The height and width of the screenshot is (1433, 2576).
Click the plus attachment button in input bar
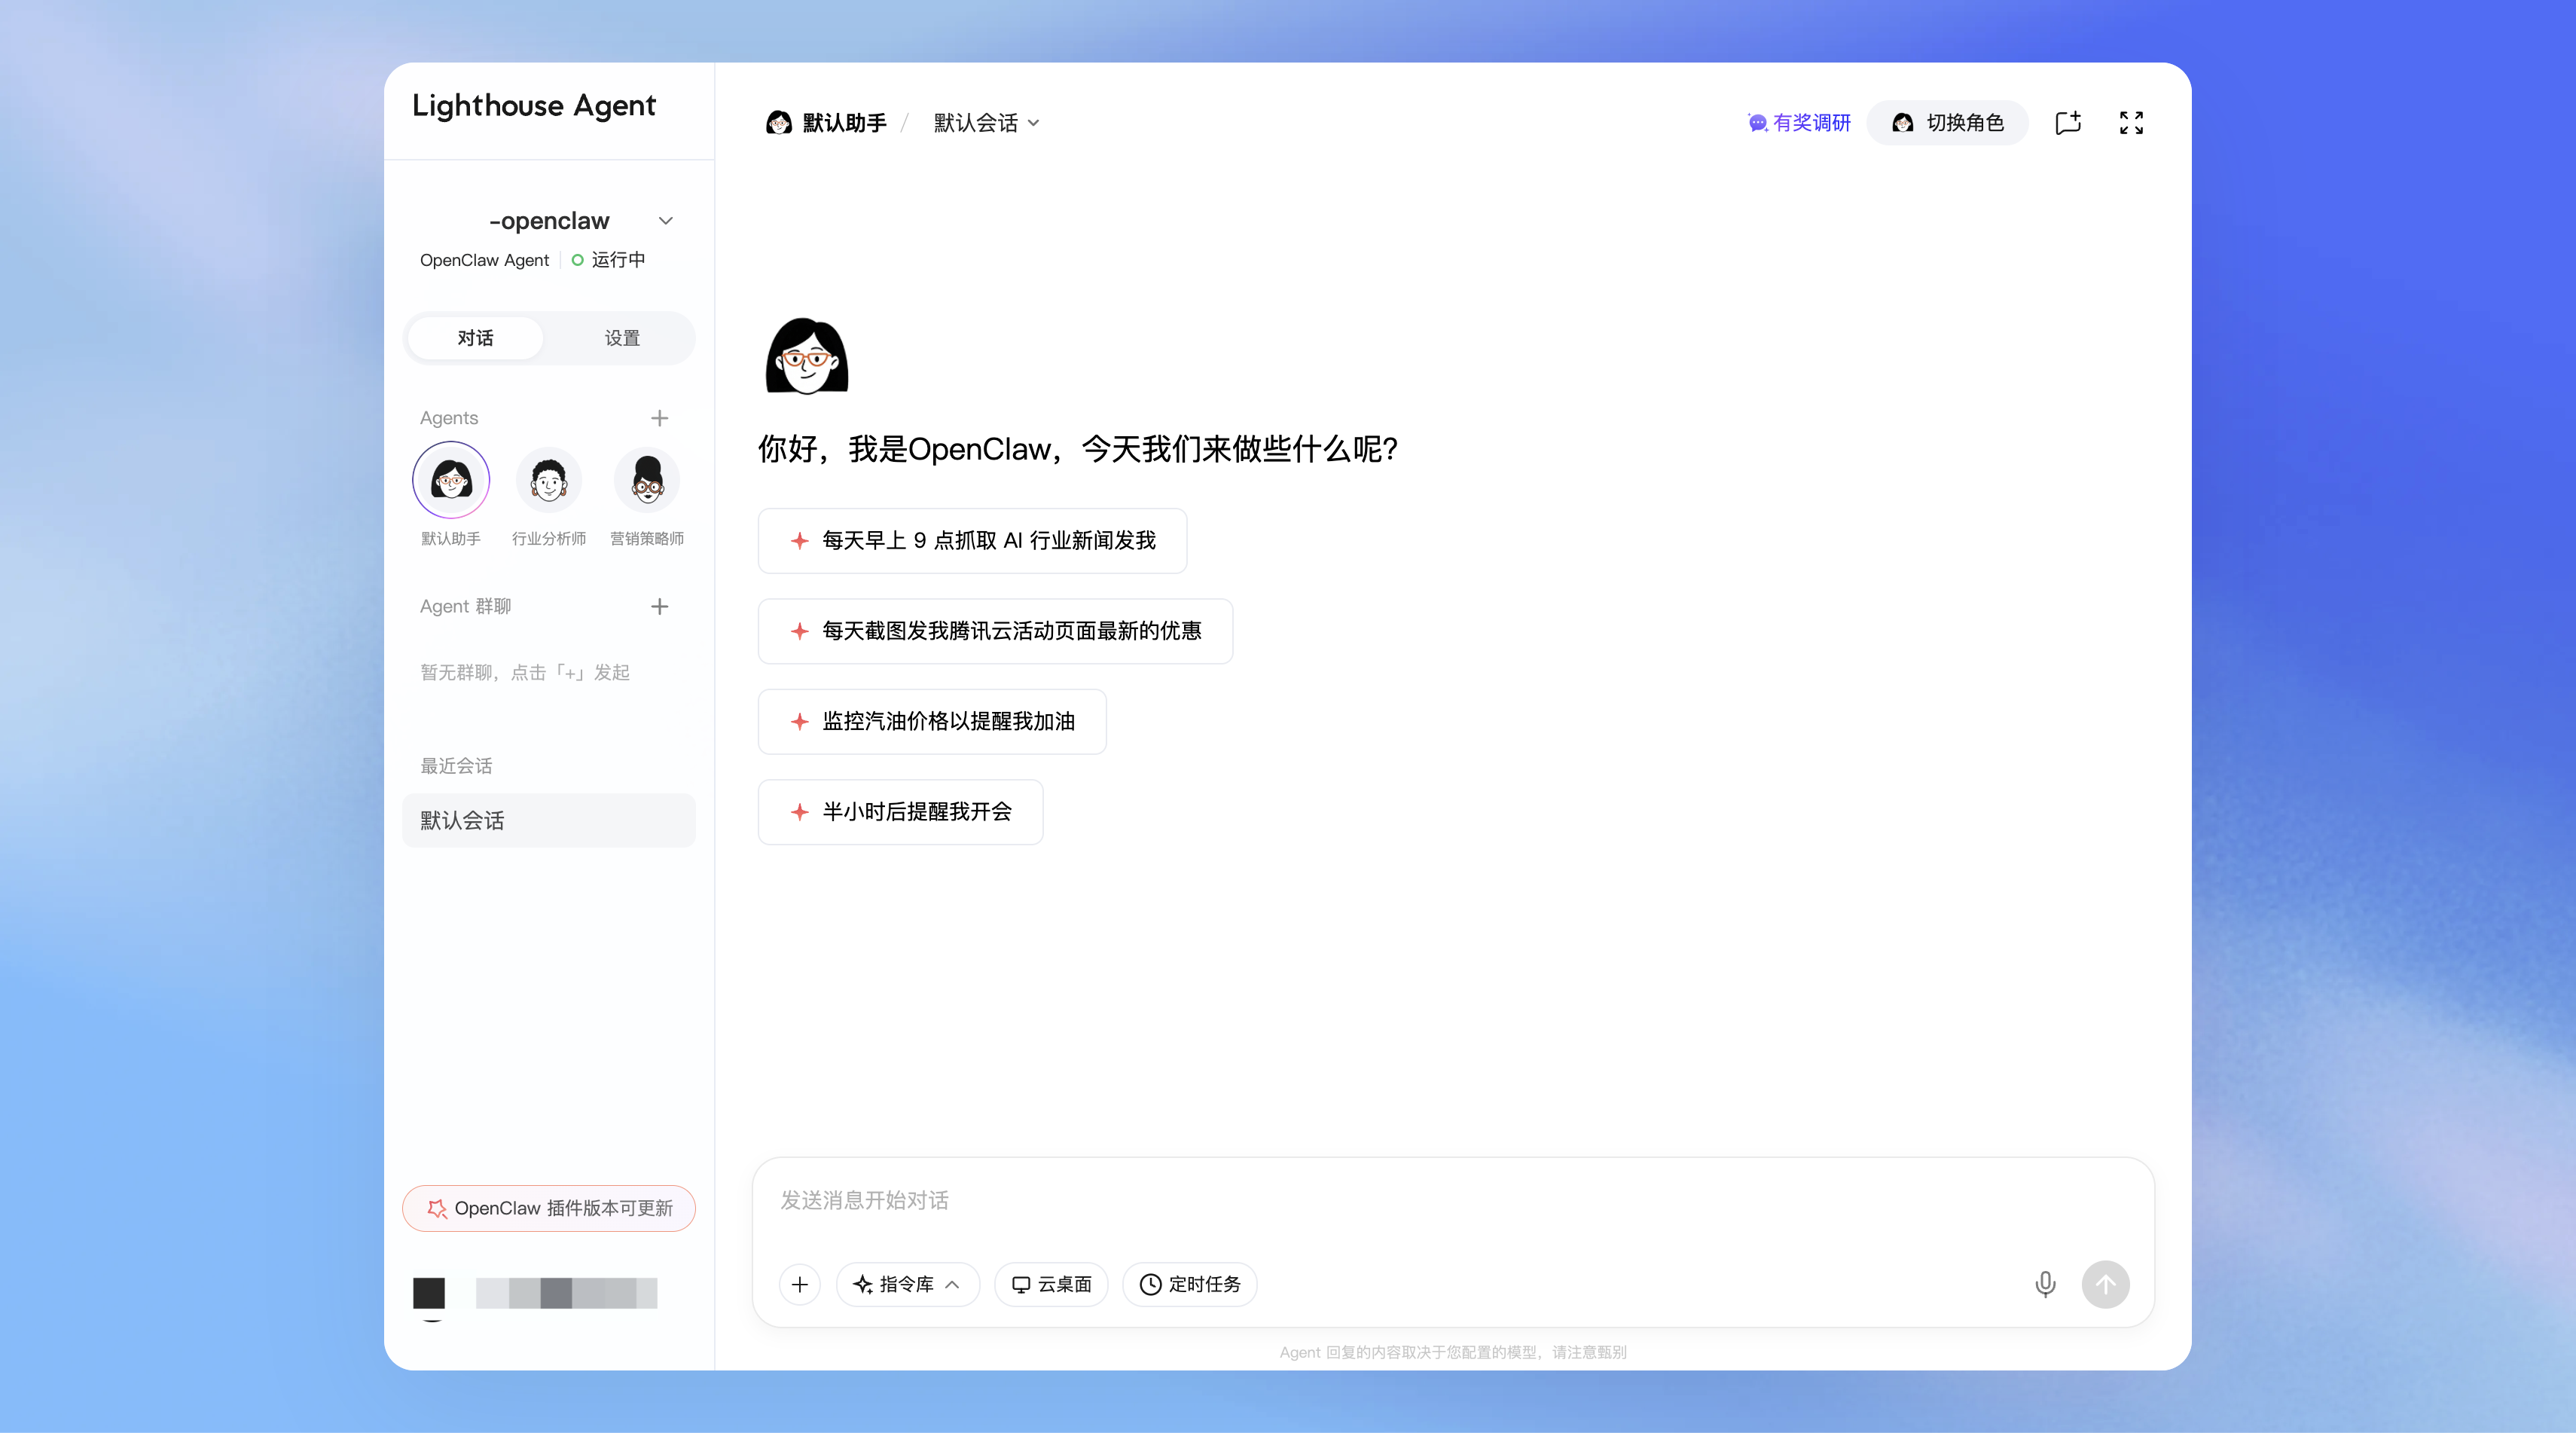pyautogui.click(x=800, y=1284)
